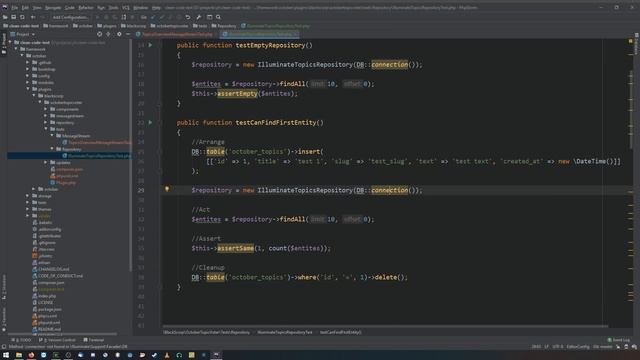Viewport: 640px width, 360px height.
Task: Toggle the Structure side tool window button
Action: point(4,287)
